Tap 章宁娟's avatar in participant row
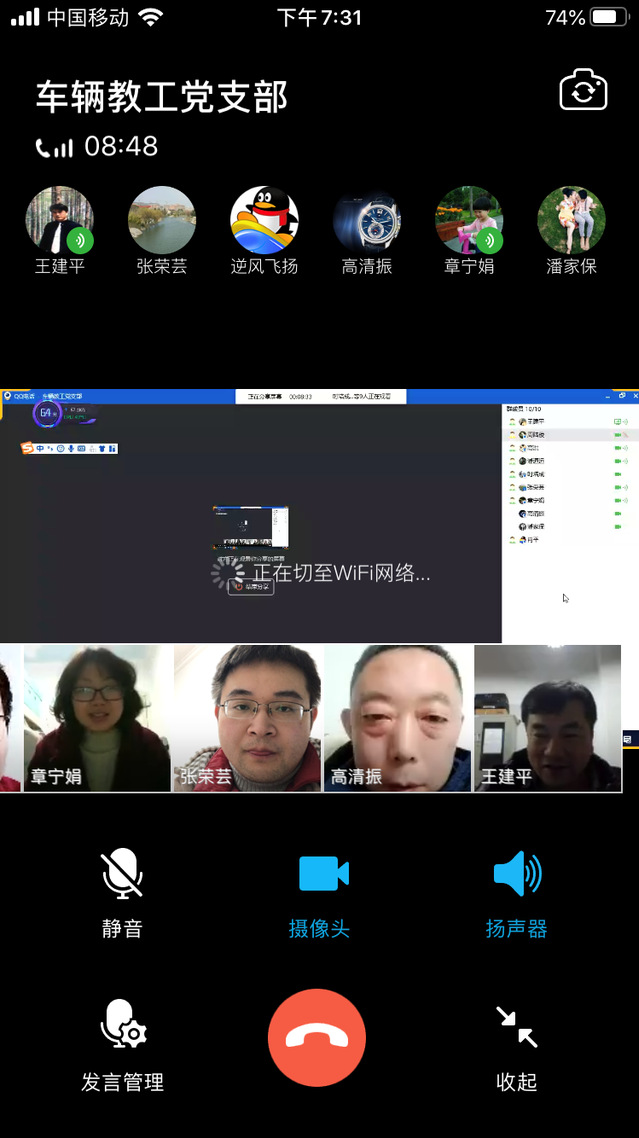639x1138 pixels. point(469,220)
